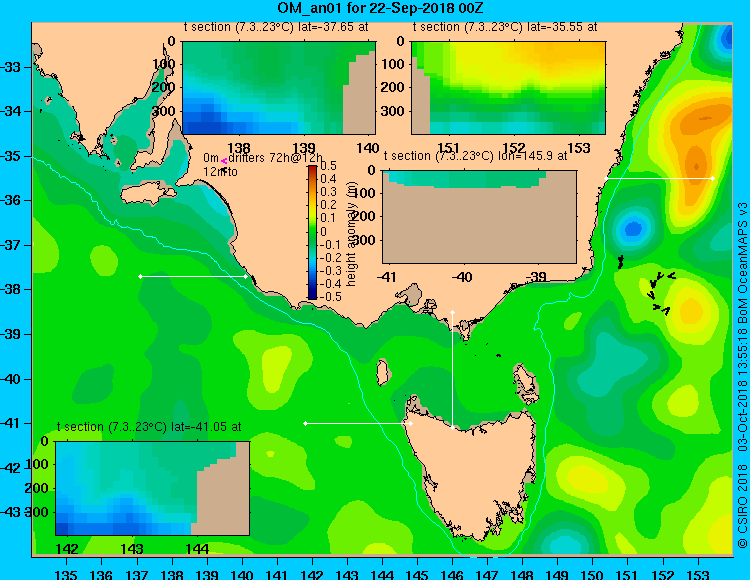Click the vertical white transect line across Bass Strait
This screenshot has width=750, height=580.
coord(452,370)
